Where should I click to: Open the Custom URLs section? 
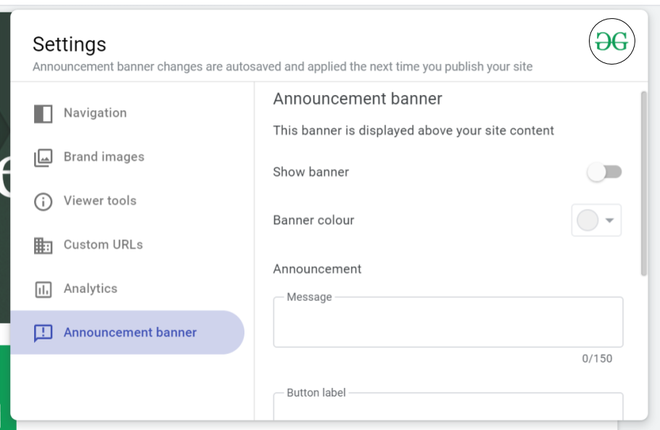103,245
